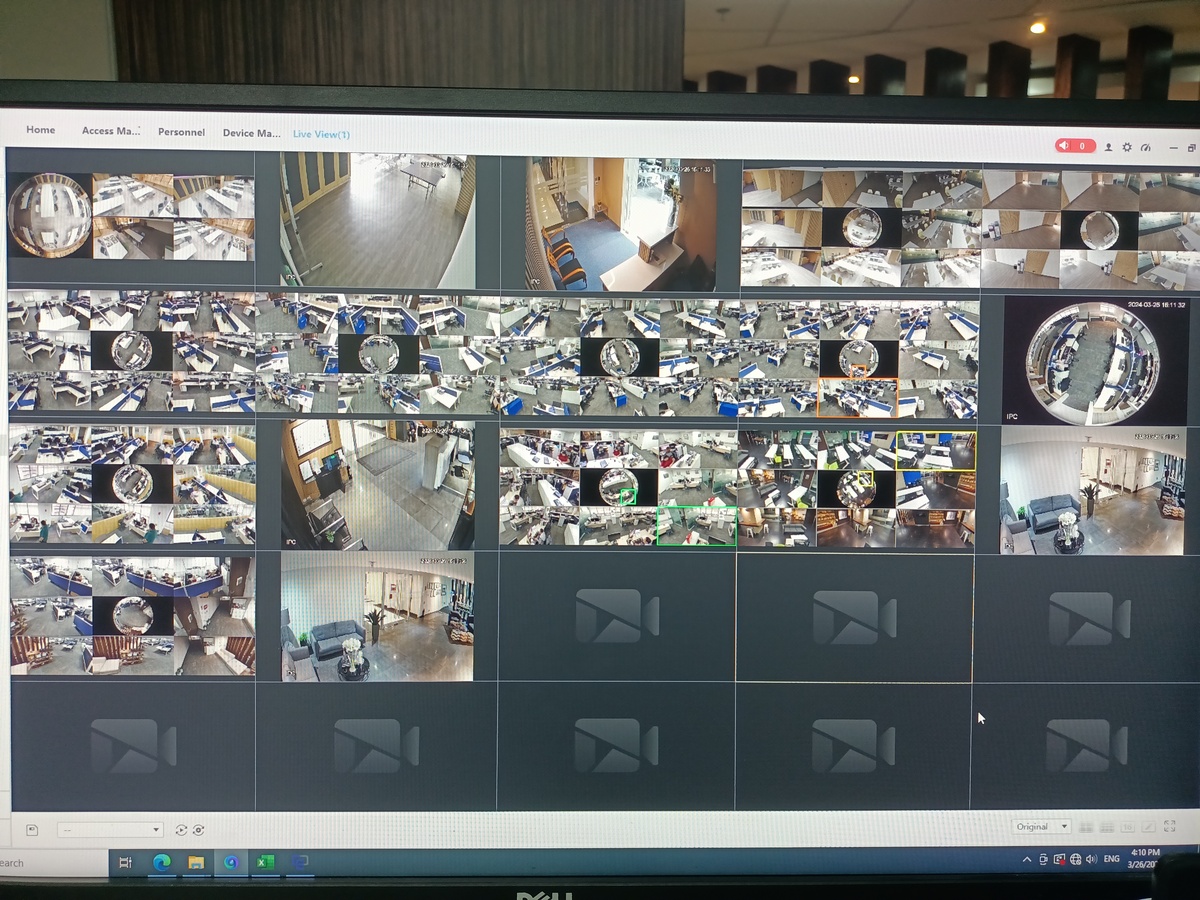Click the user account icon
The width and height of the screenshot is (1200, 900).
click(x=1108, y=147)
